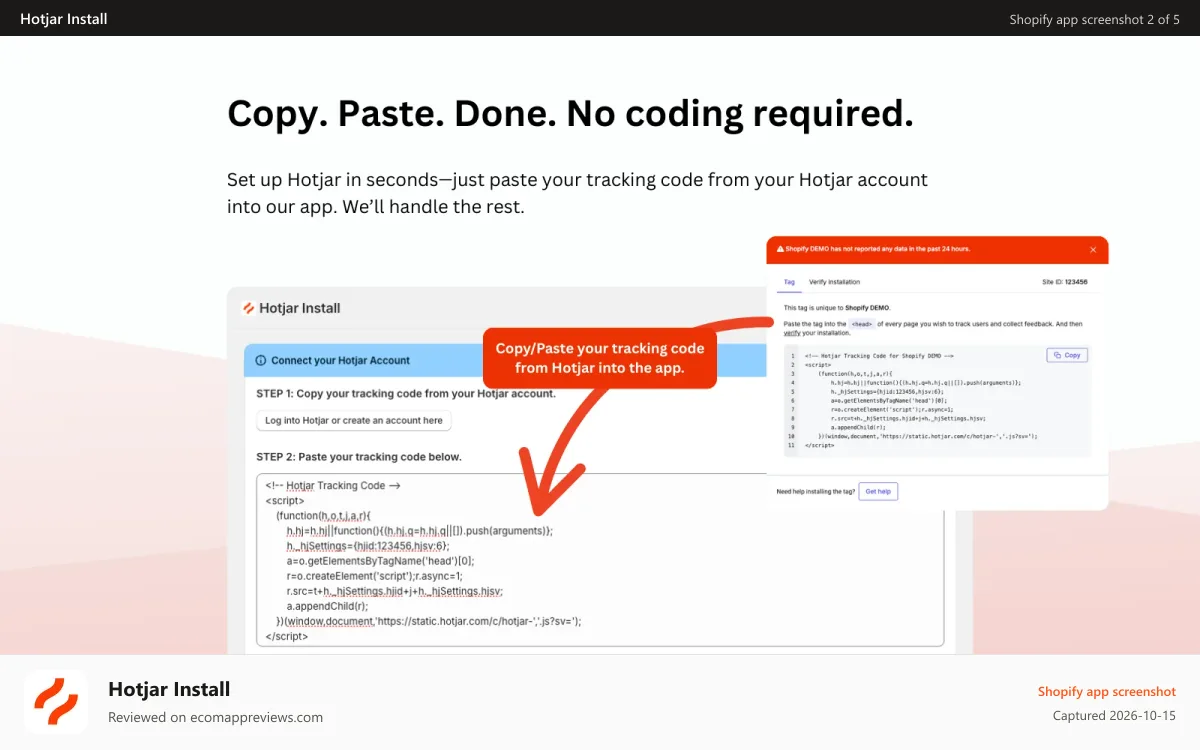Click the Get help button
The image size is (1200, 750).
(878, 491)
